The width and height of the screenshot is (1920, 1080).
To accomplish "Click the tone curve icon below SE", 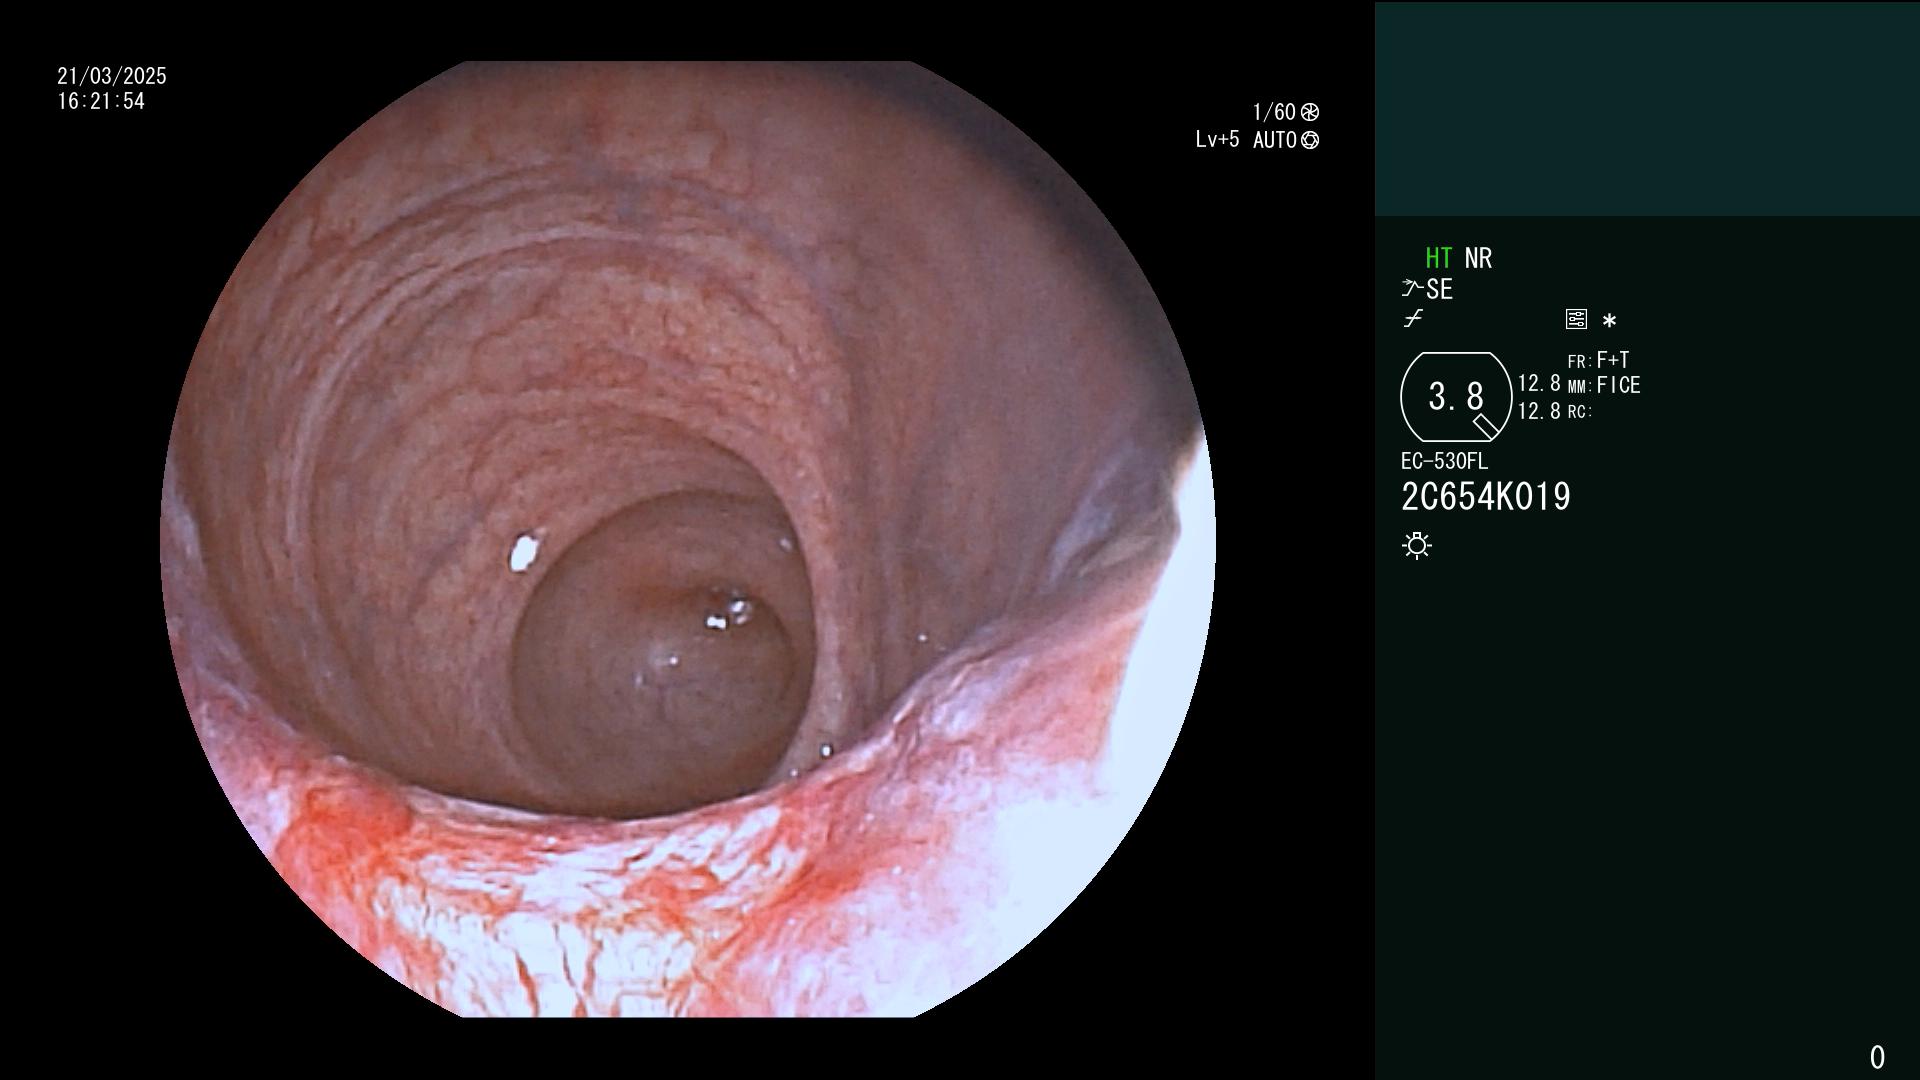I will [1413, 319].
